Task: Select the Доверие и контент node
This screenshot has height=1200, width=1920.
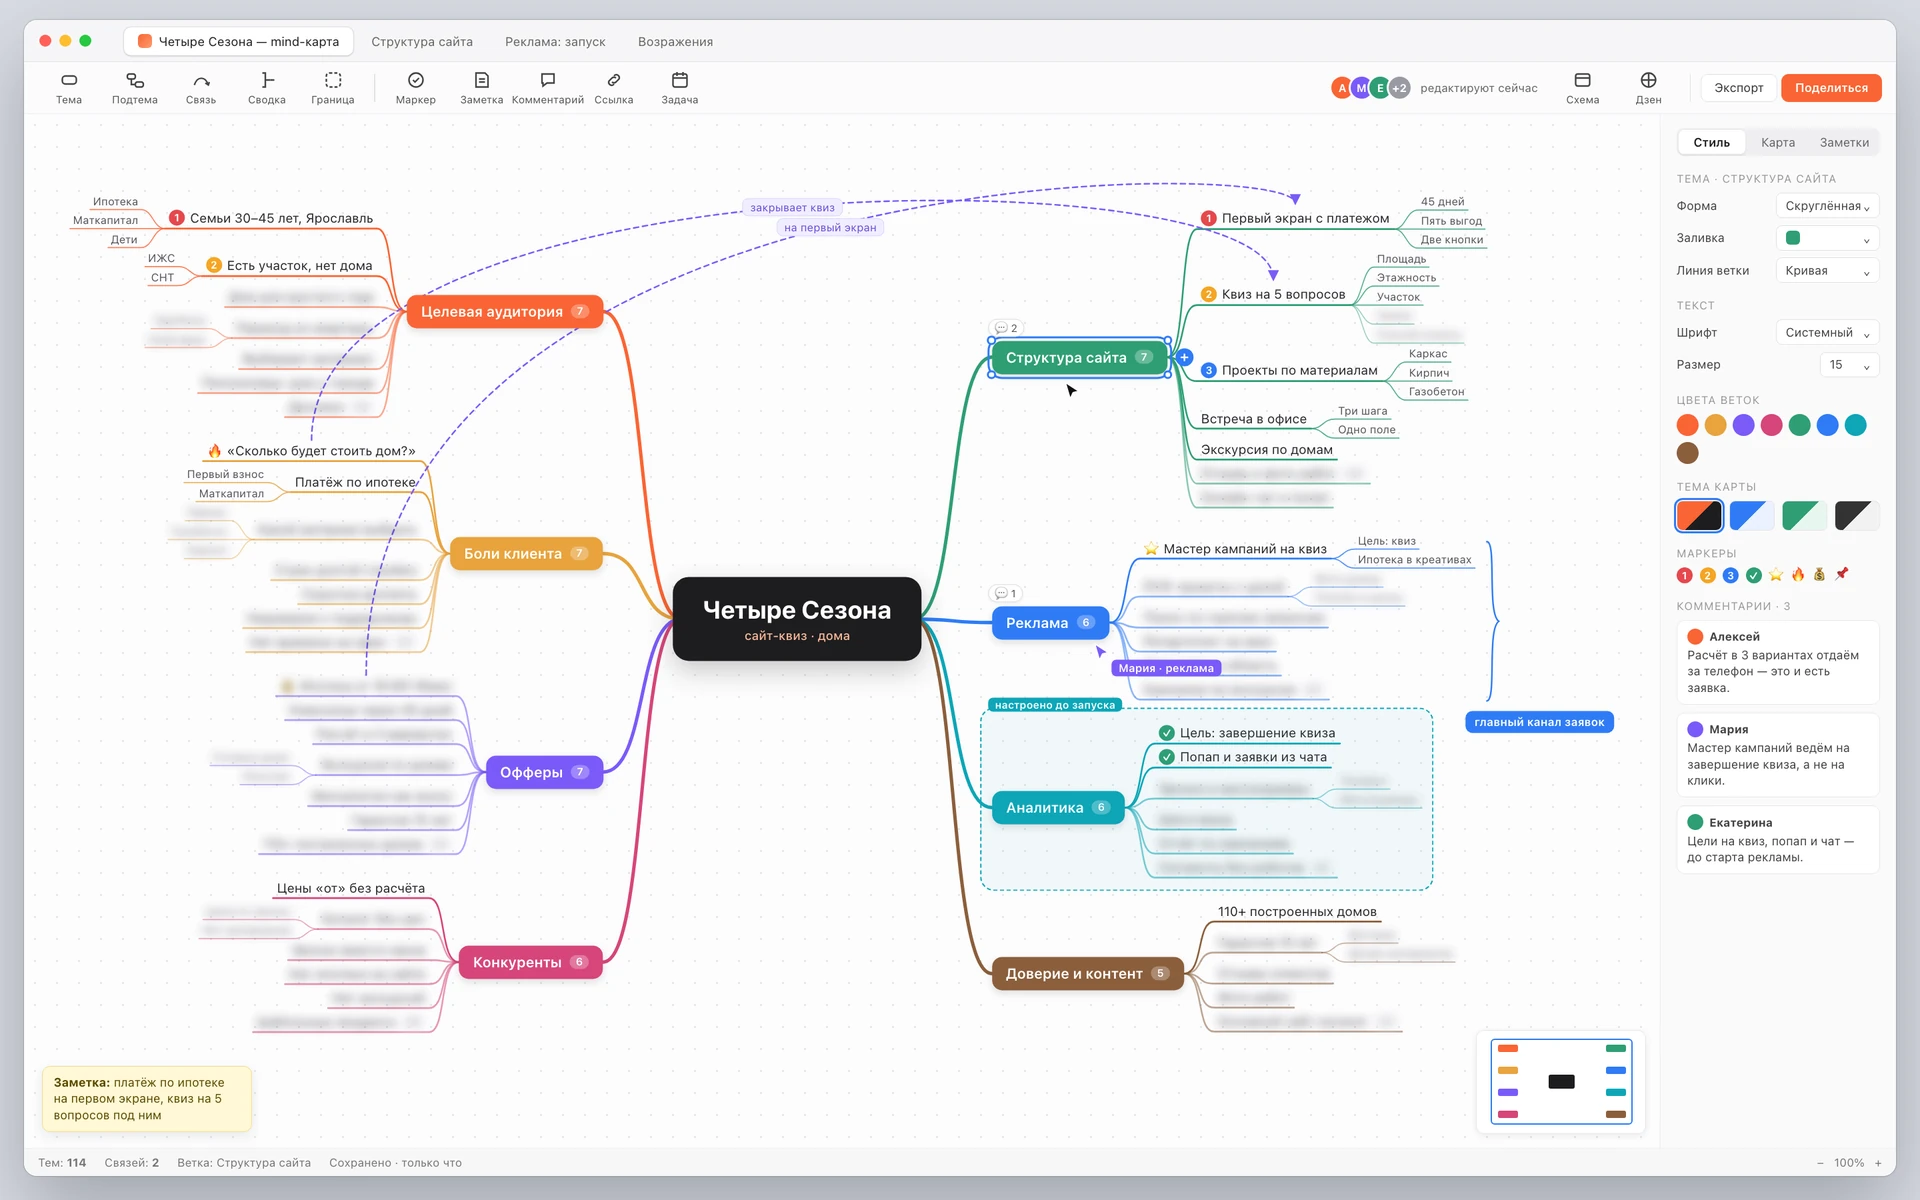Action: tap(1087, 974)
